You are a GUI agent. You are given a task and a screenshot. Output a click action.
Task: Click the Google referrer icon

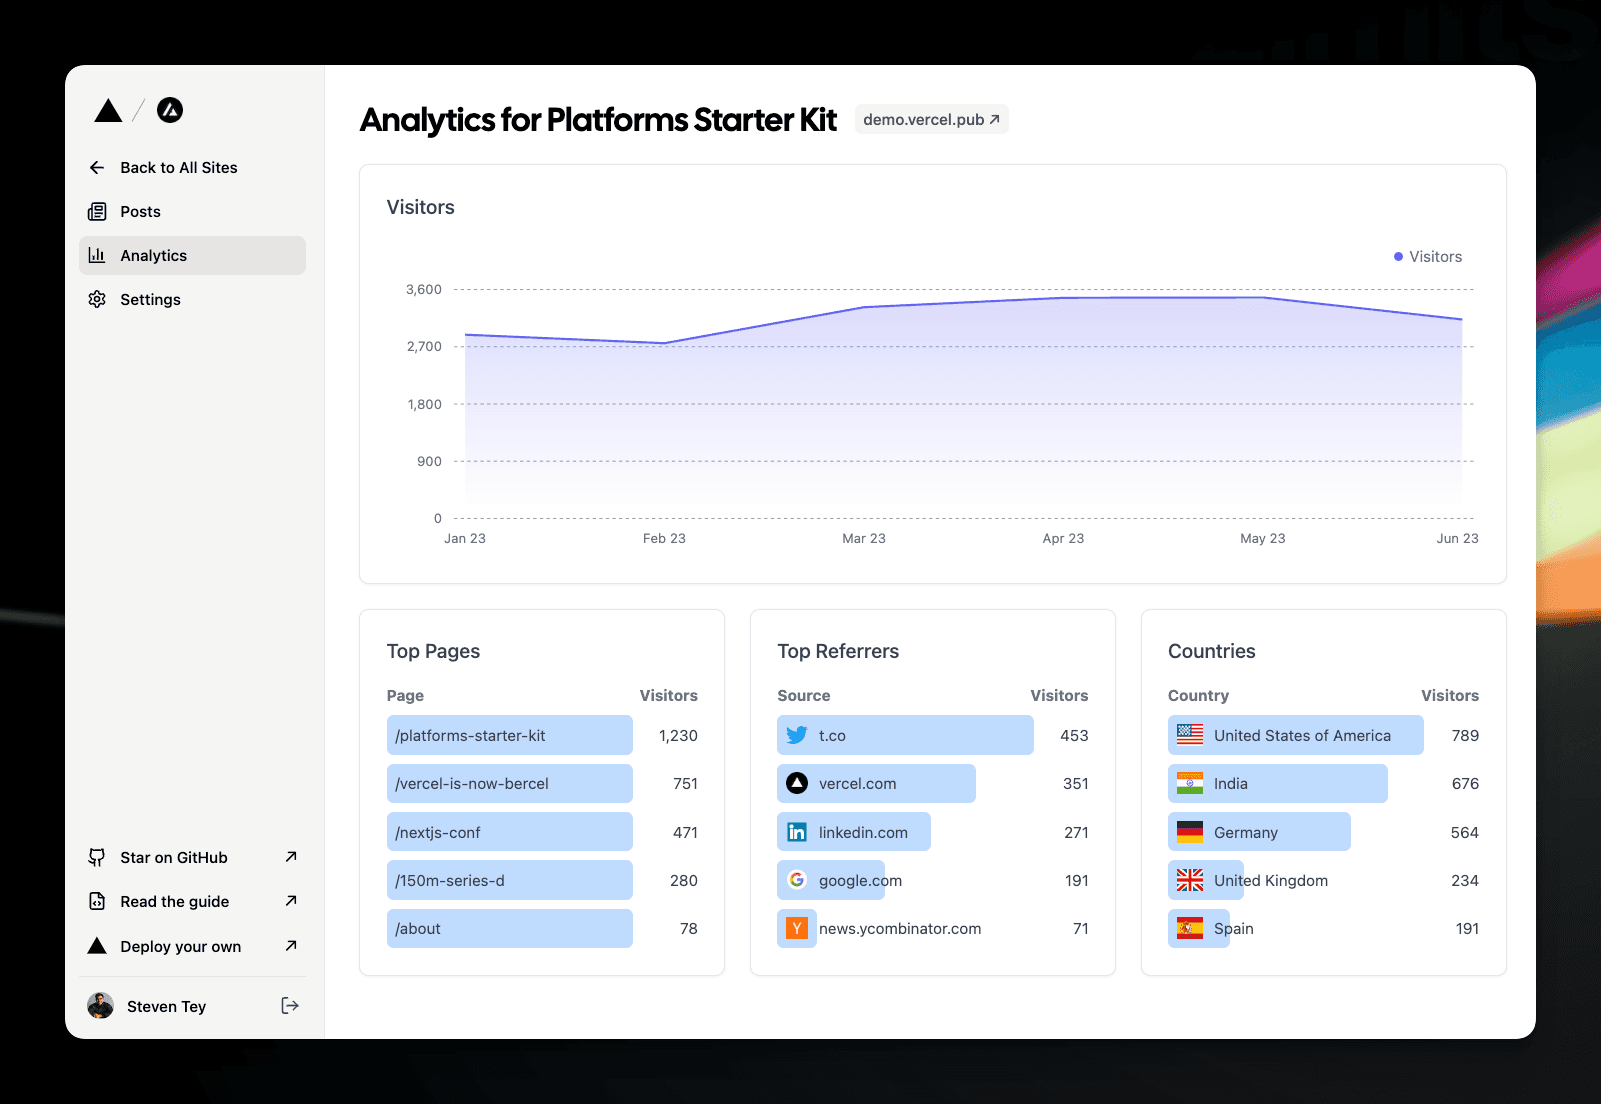797,880
